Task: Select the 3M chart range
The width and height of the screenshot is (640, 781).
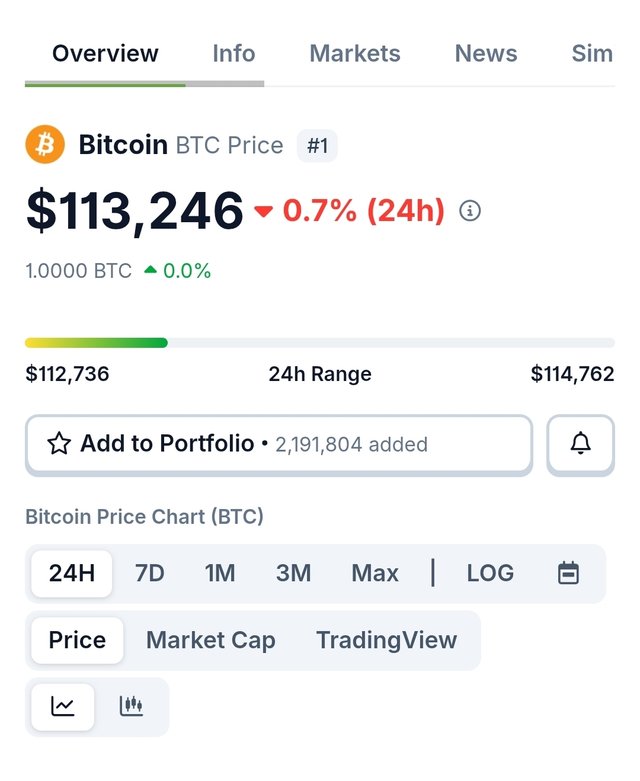Action: (294, 573)
